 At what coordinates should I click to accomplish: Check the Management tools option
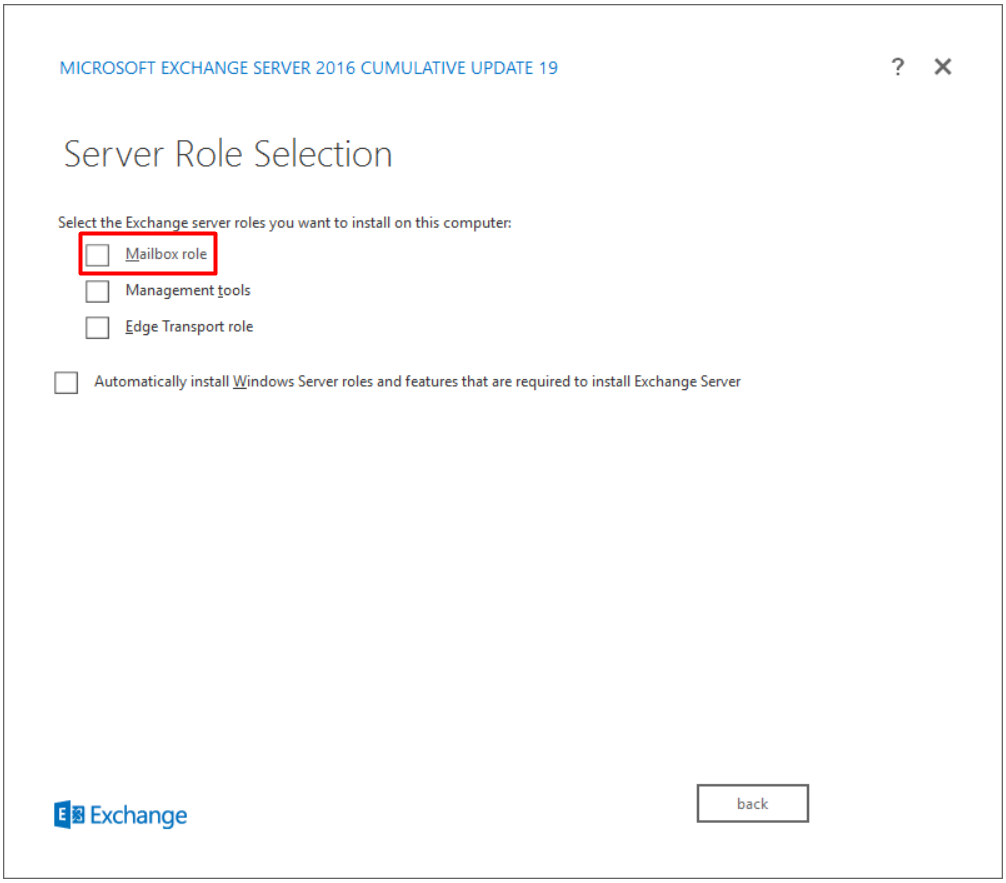(97, 291)
